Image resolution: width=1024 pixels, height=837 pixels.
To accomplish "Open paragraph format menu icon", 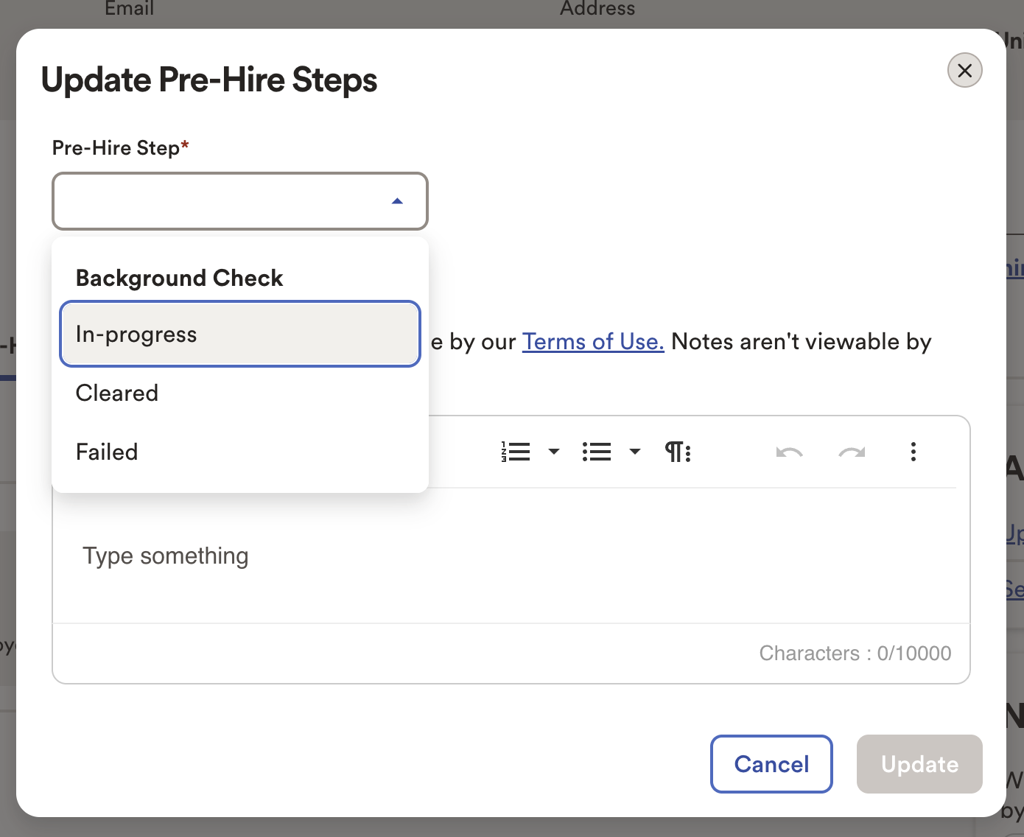I will 678,452.
